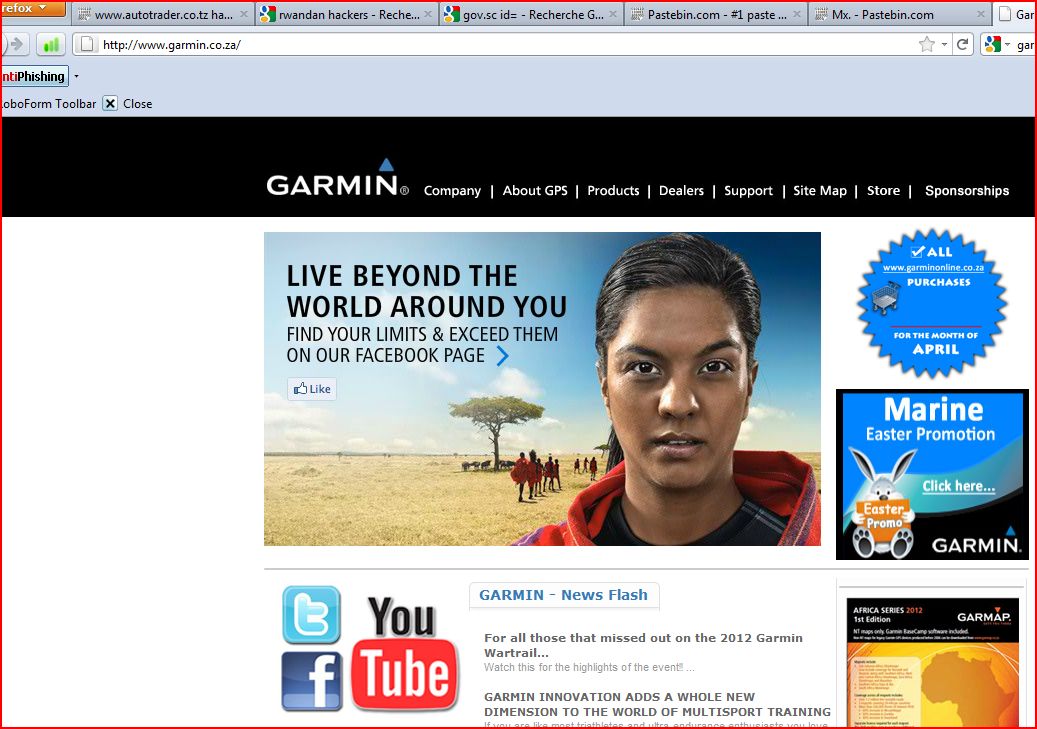Click the Garmap Africa Series 2012 image
This screenshot has width=1037, height=729.
933,663
